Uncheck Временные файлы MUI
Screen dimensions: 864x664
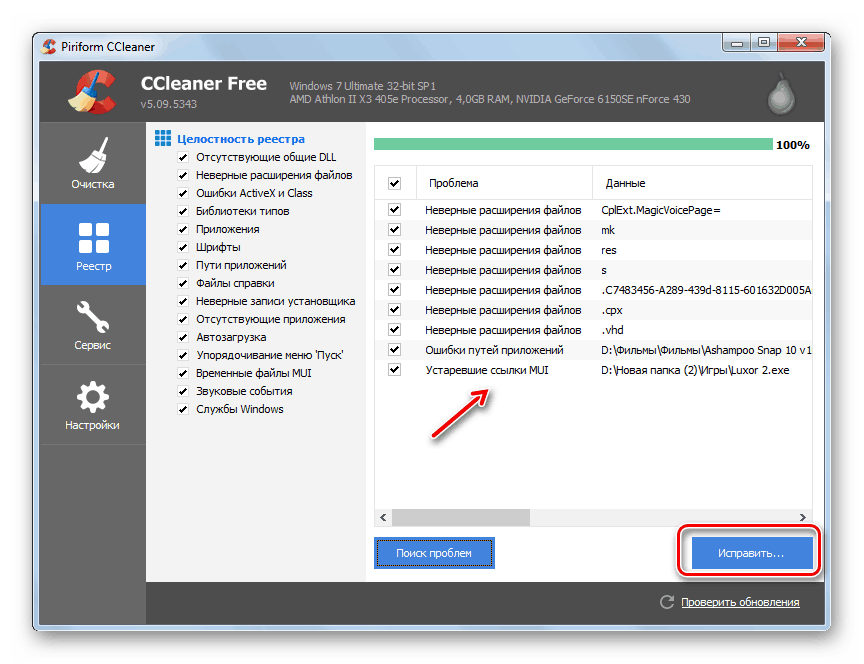click(x=183, y=373)
